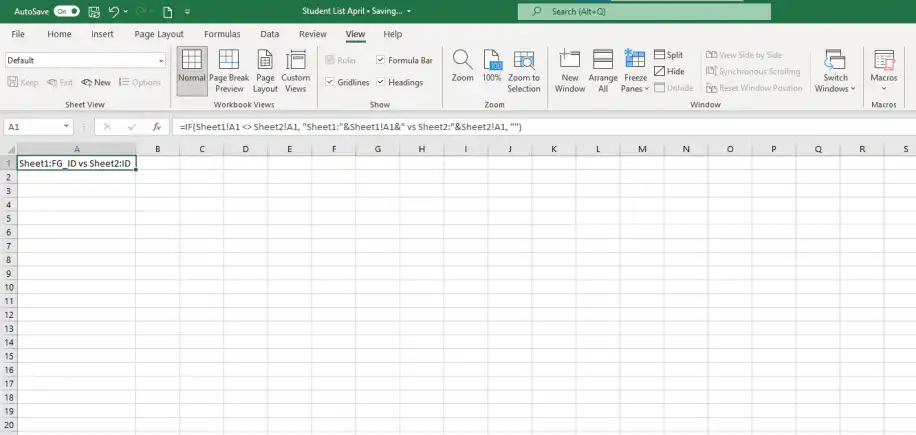This screenshot has height=435, width=916.
Task: Split the worksheet window
Action: (x=668, y=55)
